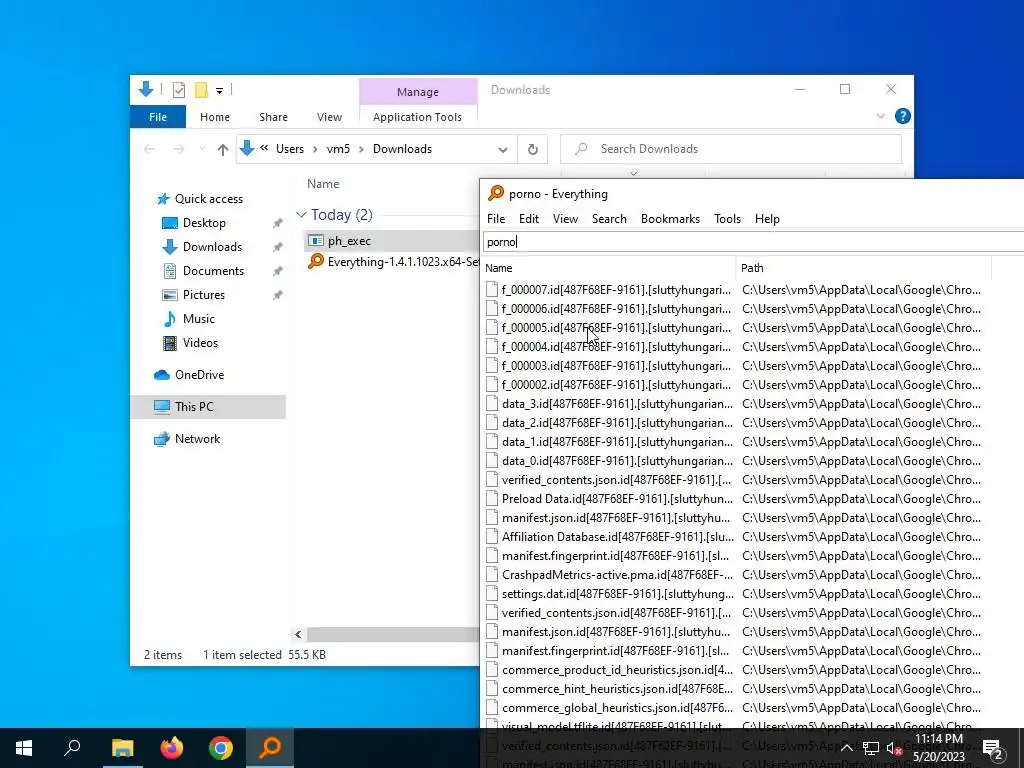Viewport: 1024px width, 768px height.
Task: Expand the Explorer ribbon chevron
Action: pos(880,116)
